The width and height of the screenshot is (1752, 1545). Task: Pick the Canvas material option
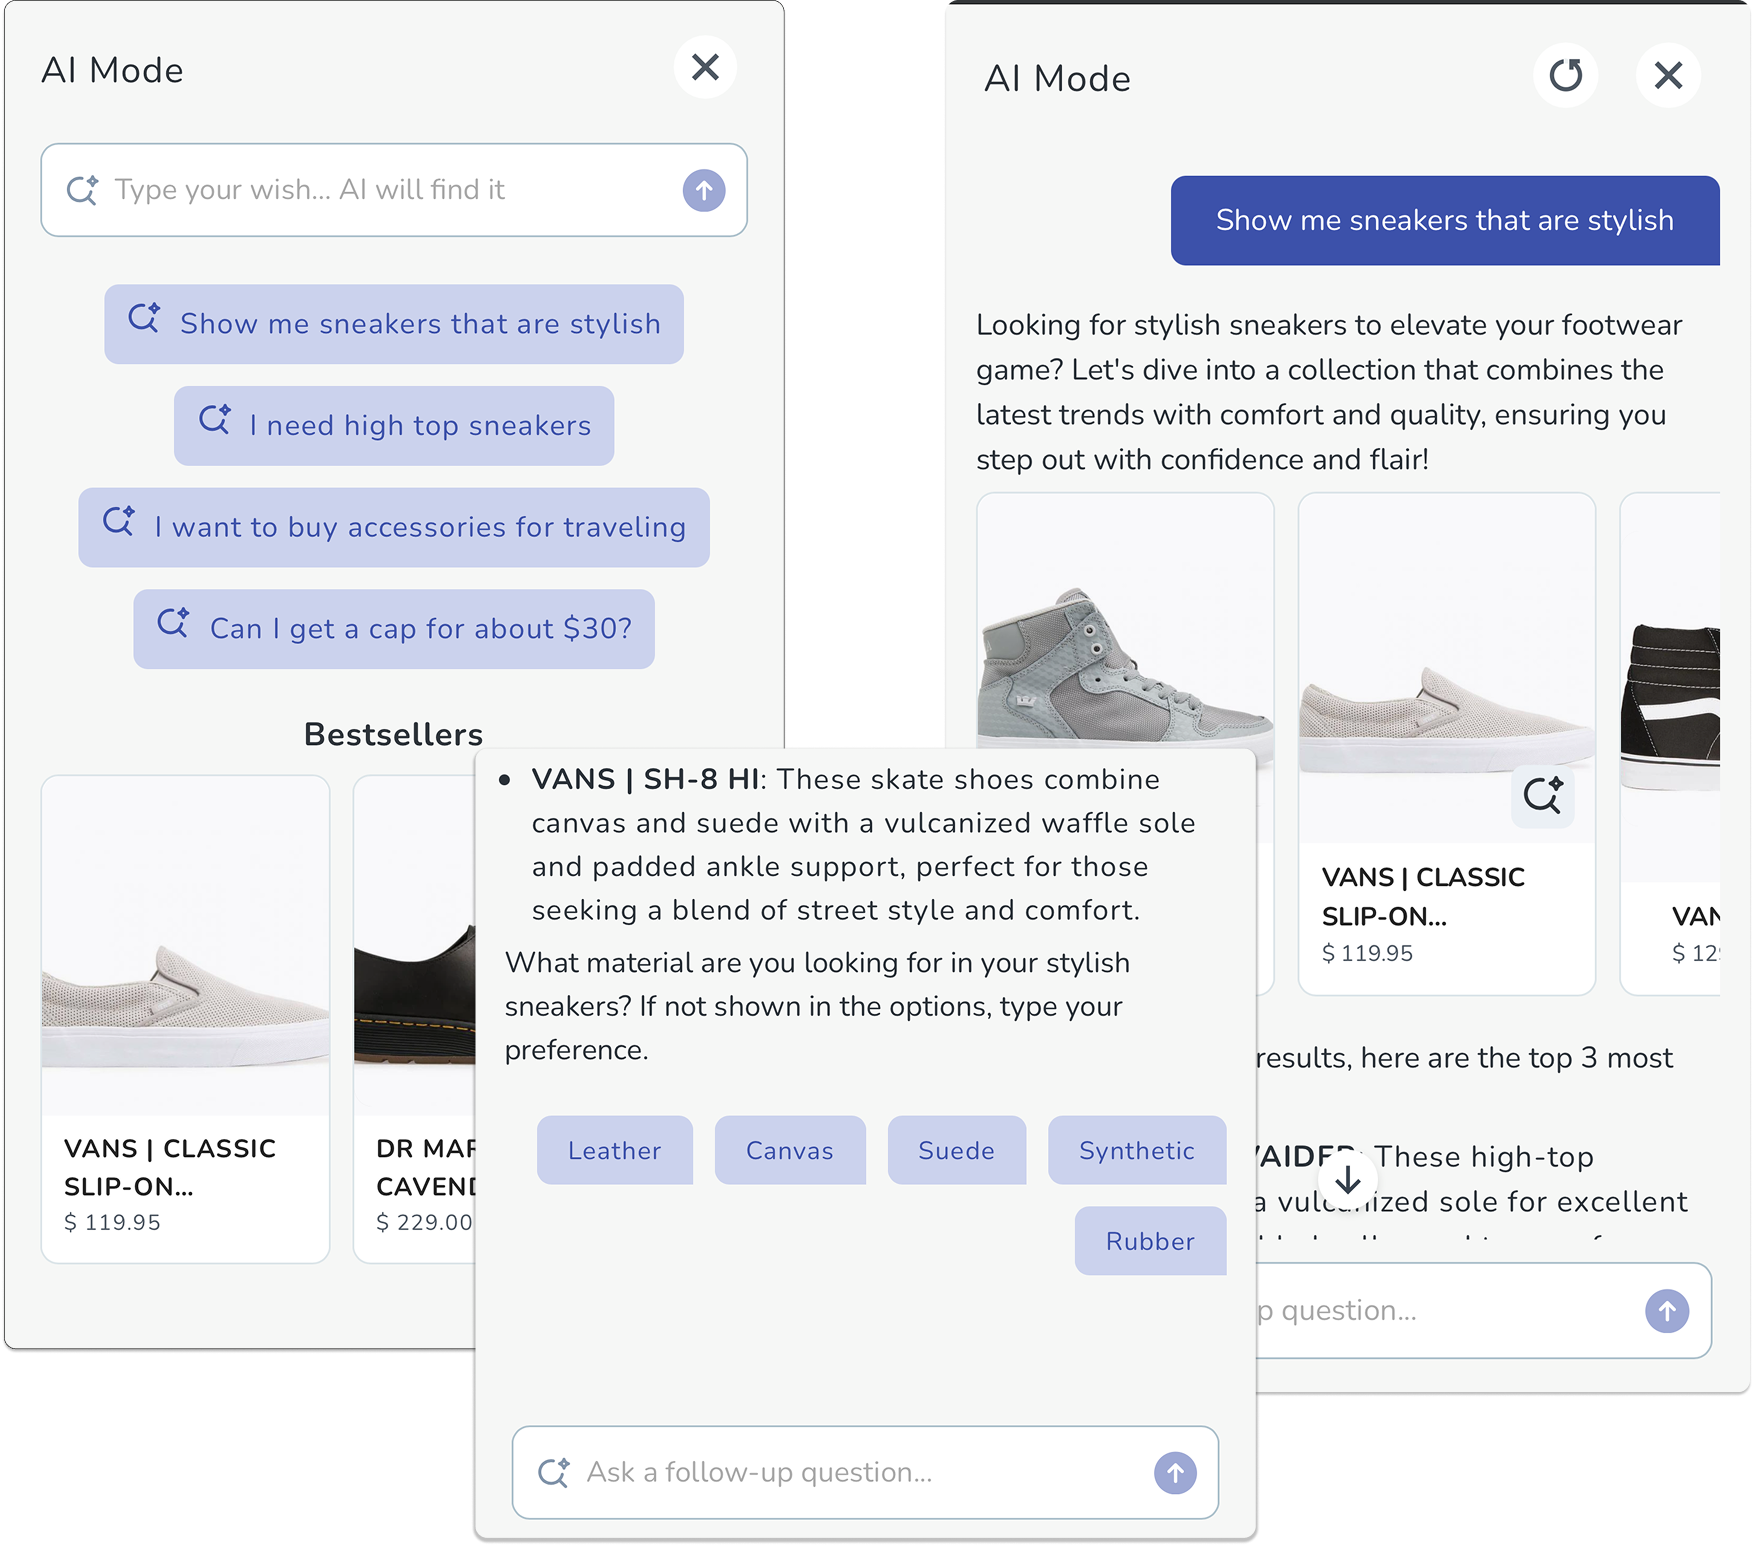790,1151
